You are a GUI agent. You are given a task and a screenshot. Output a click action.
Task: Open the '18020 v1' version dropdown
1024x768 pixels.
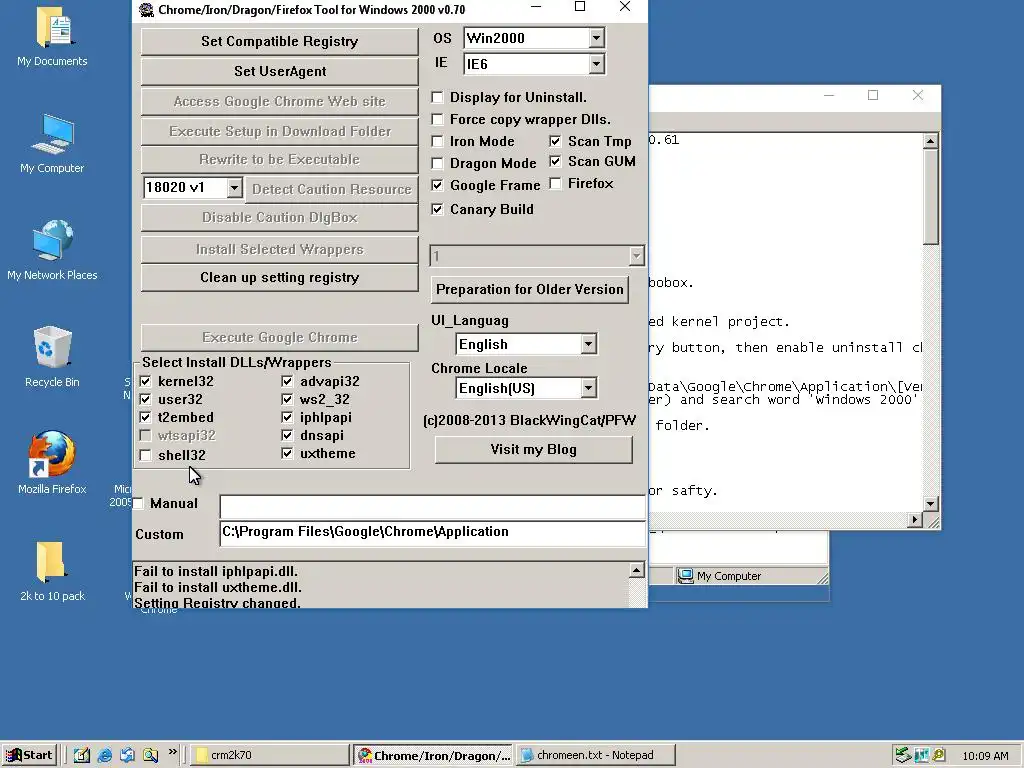pos(234,188)
